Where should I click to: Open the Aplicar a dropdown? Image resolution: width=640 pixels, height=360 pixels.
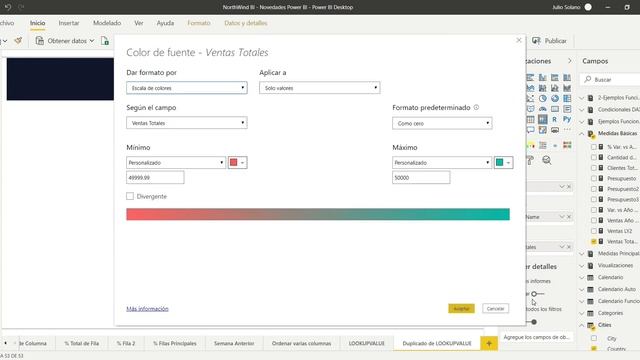[x=320, y=88]
